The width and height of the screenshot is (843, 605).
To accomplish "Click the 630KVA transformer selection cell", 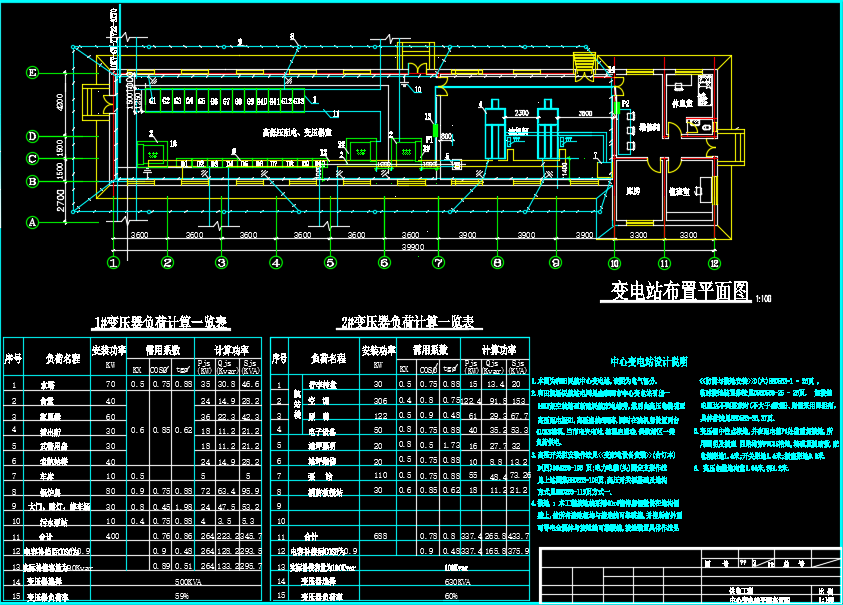I will click(458, 581).
